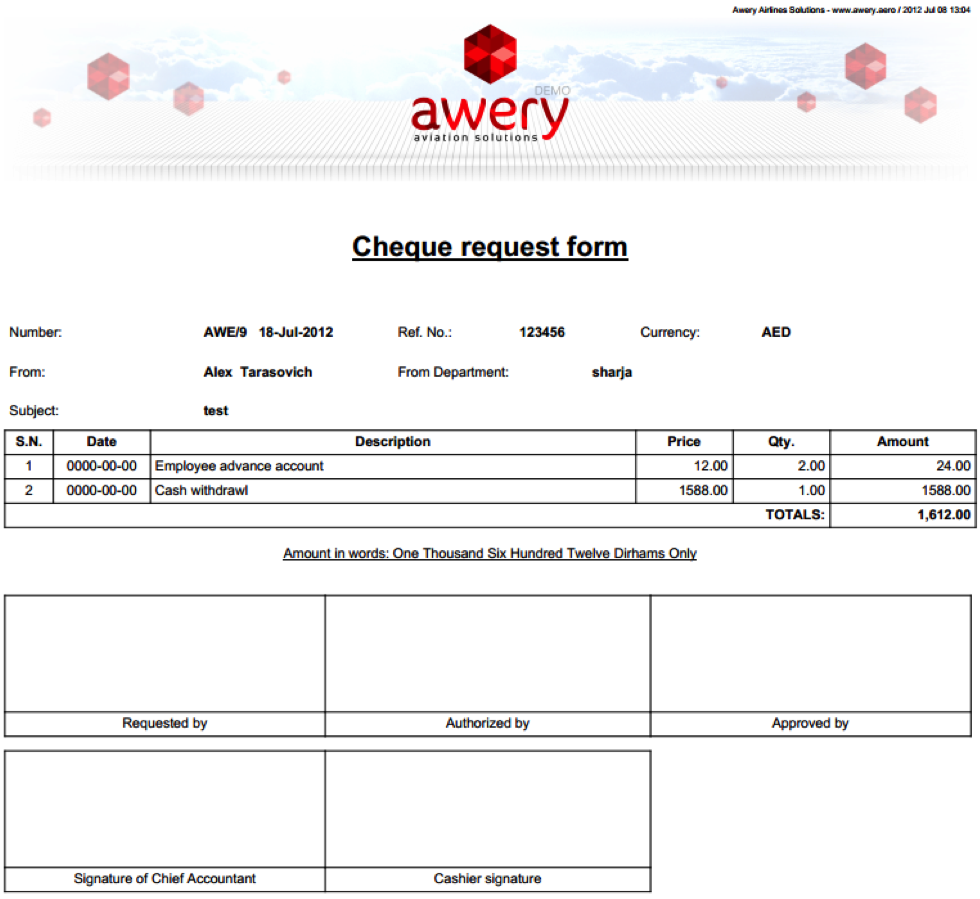Select the Ref. No. value 123456

542,332
